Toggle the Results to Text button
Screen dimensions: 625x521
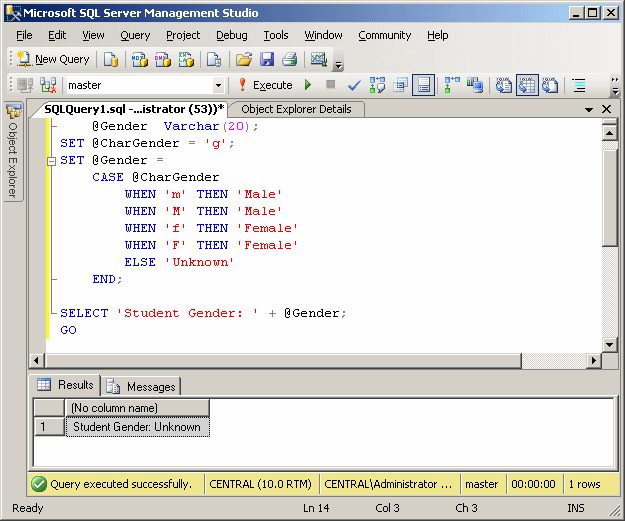pos(504,85)
